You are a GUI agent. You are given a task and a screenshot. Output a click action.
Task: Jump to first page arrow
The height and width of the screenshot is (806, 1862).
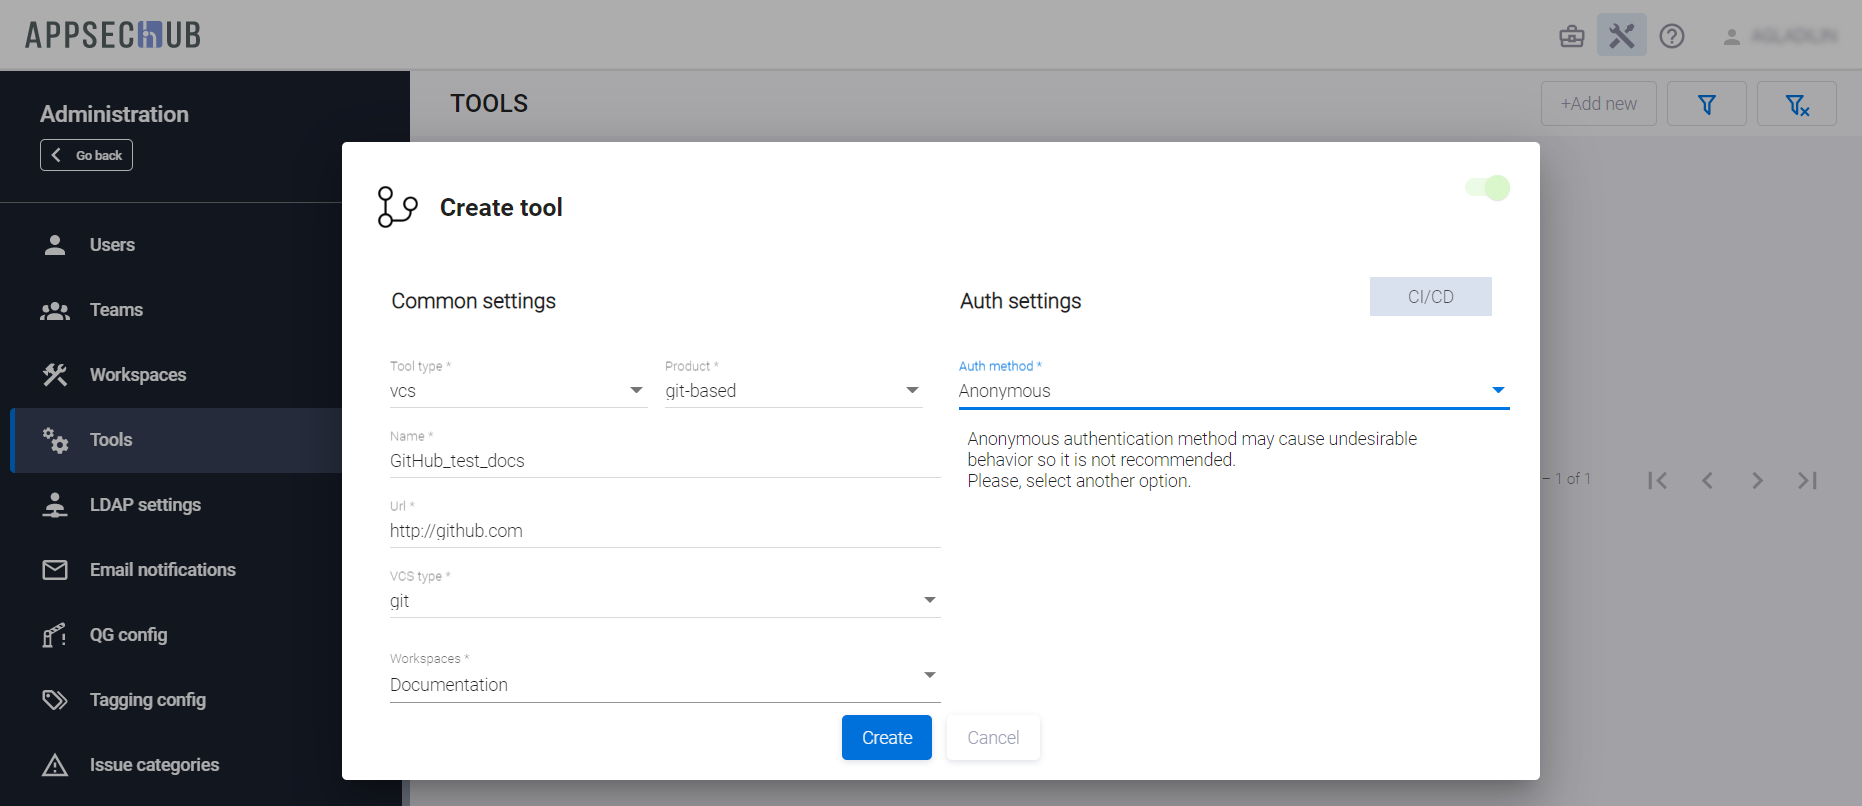[1657, 481]
